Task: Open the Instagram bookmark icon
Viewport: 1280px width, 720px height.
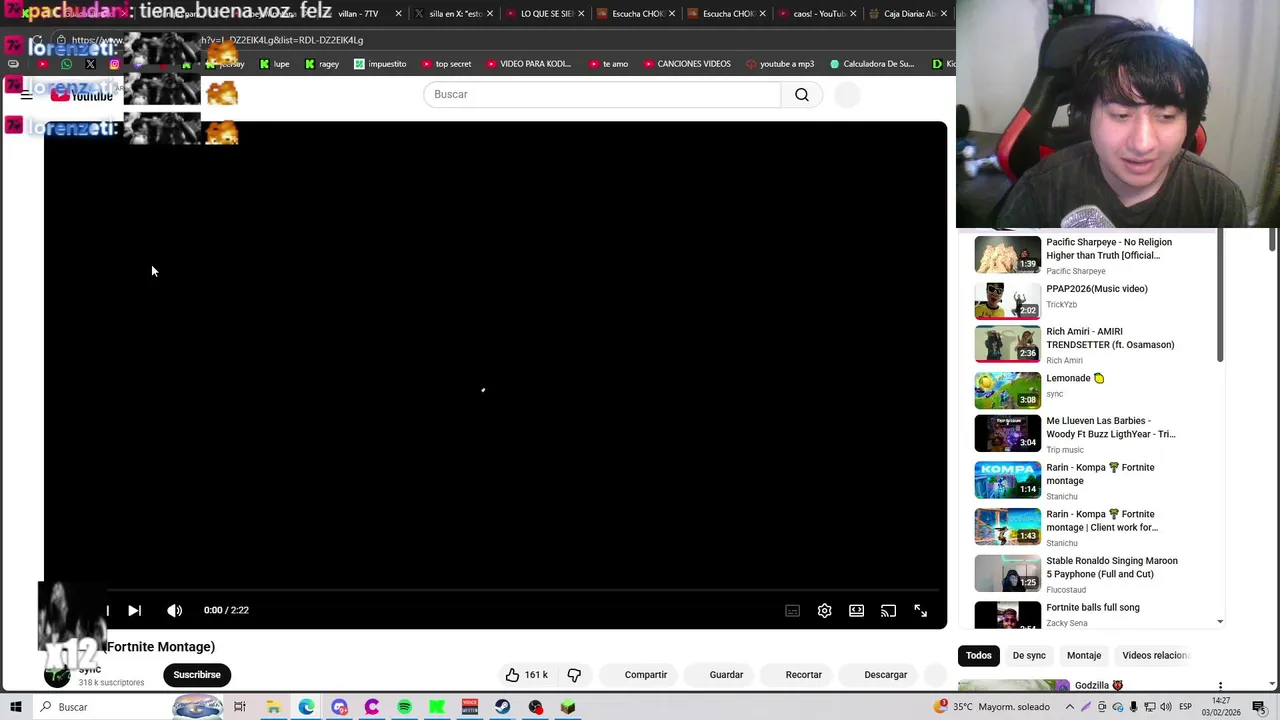Action: coord(114,64)
